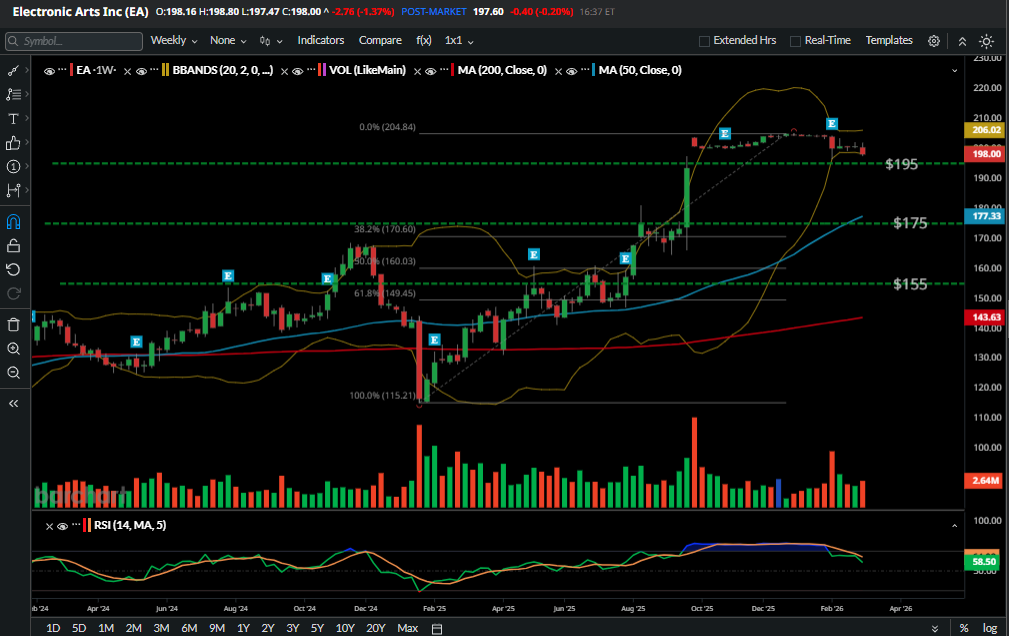Enable the Real-Time checkbox
Viewport: 1009px width, 636px height.
pos(795,41)
